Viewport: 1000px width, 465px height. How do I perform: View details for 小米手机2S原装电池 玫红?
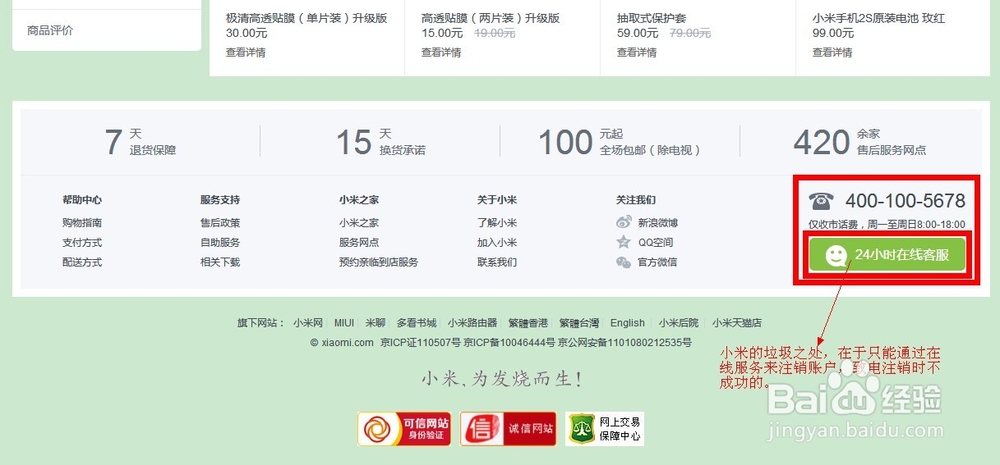tap(832, 52)
